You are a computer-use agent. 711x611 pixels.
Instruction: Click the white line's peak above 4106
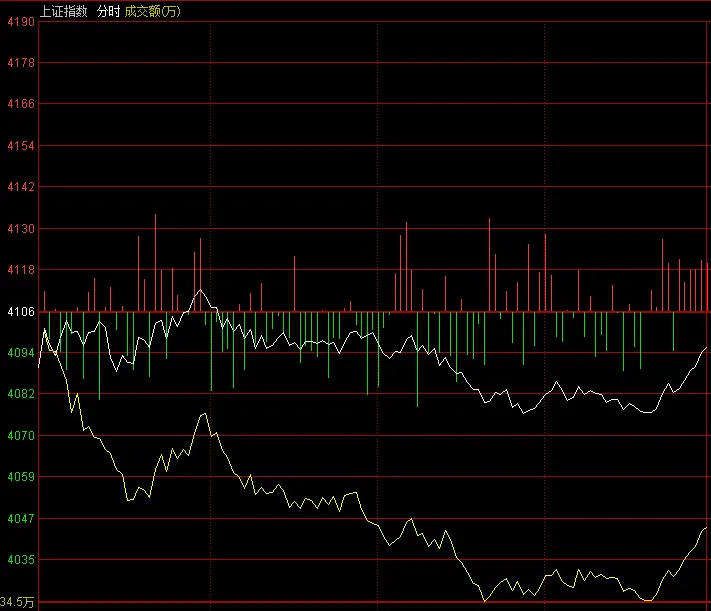(201, 289)
